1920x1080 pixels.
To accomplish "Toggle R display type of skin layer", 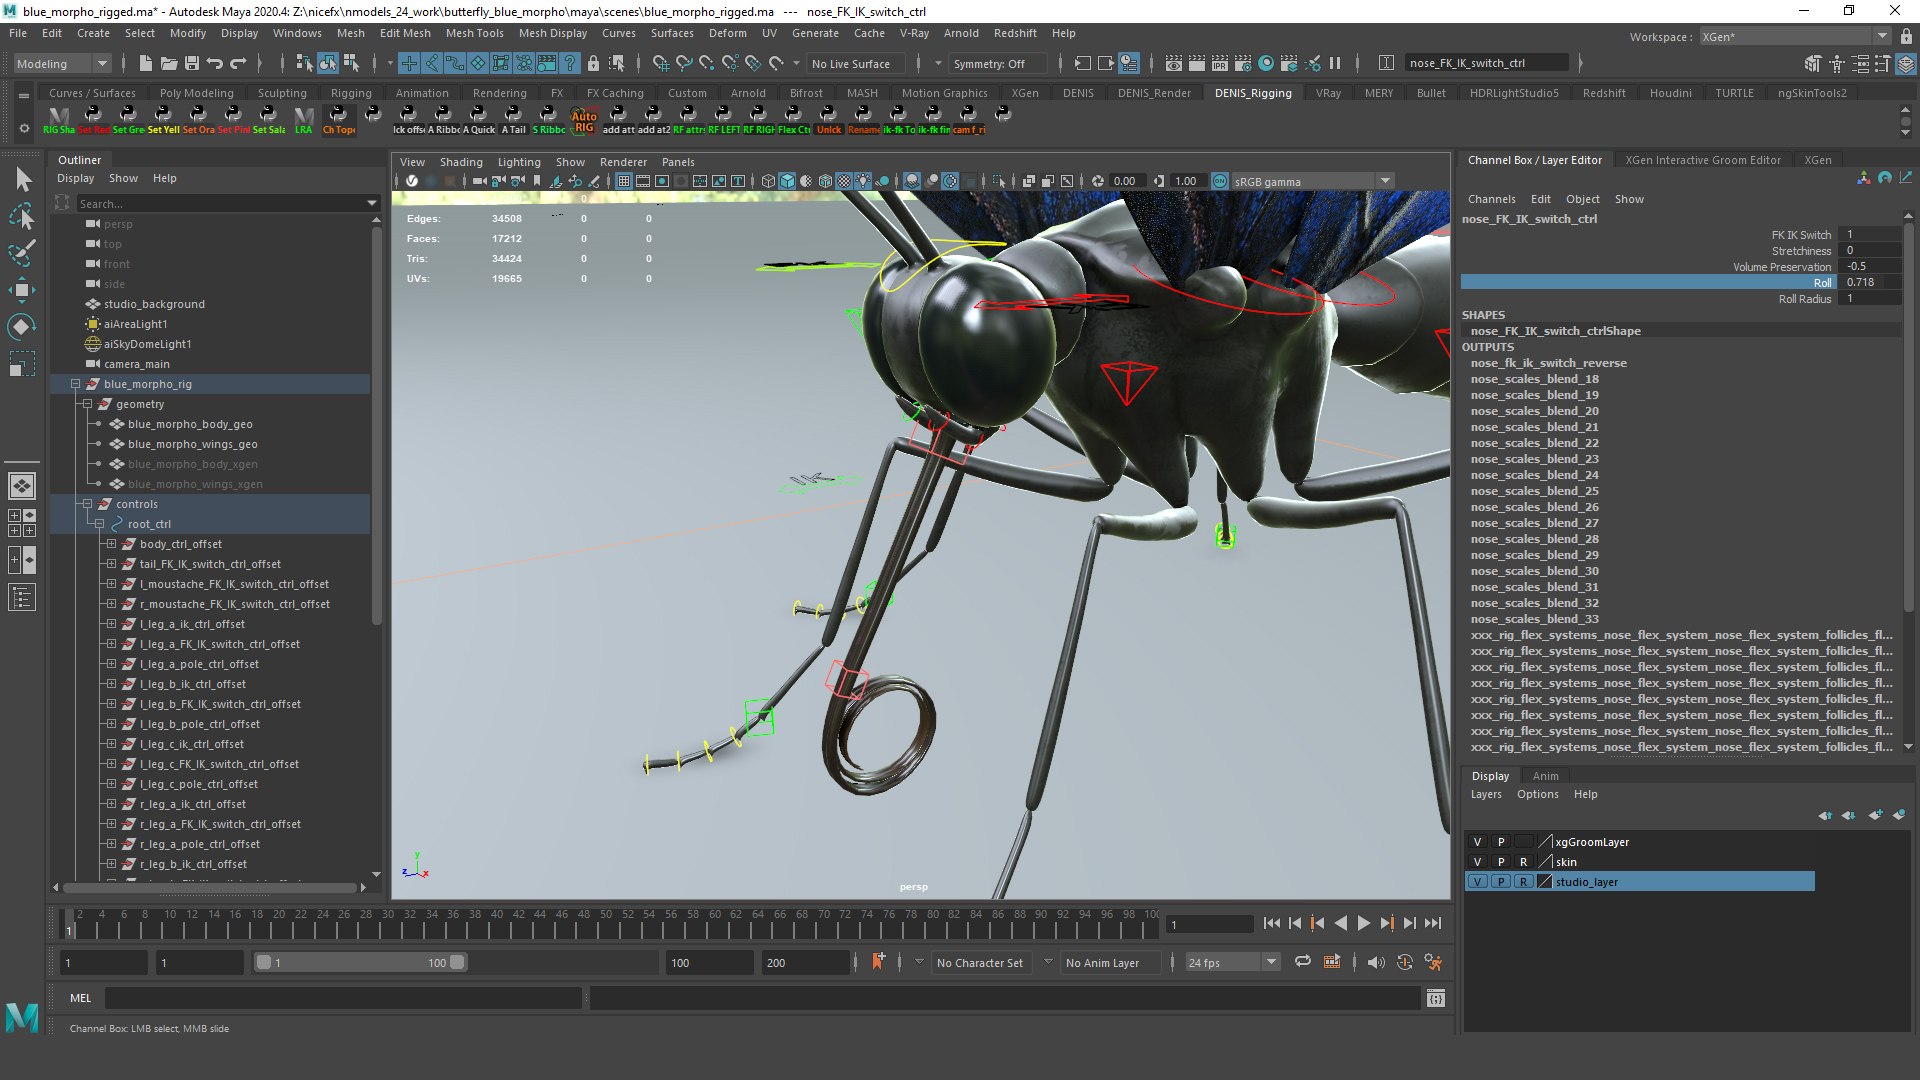I will 1524,862.
